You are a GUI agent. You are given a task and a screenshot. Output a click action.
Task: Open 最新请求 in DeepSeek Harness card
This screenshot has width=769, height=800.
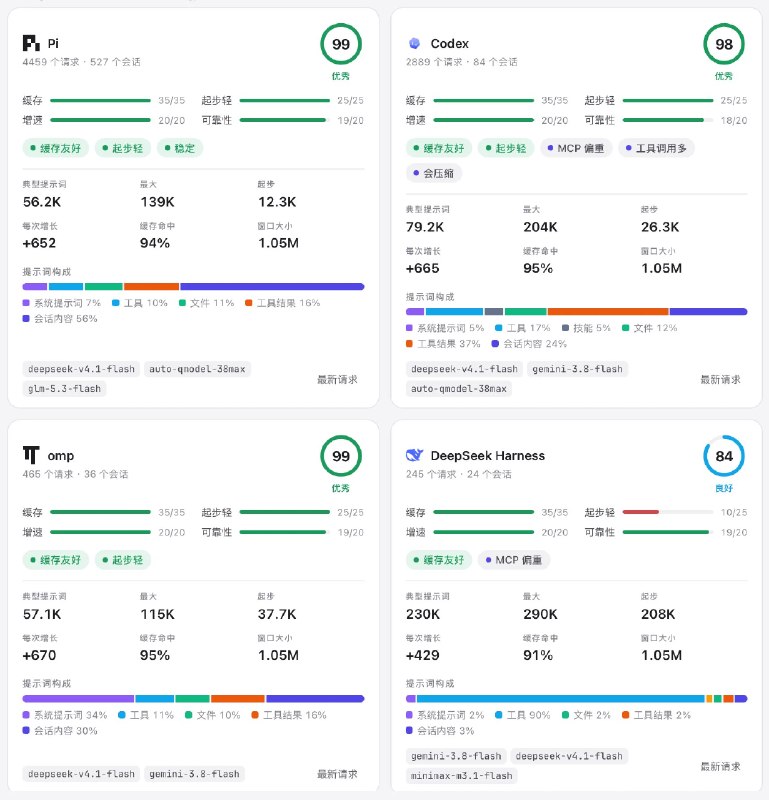pos(720,766)
